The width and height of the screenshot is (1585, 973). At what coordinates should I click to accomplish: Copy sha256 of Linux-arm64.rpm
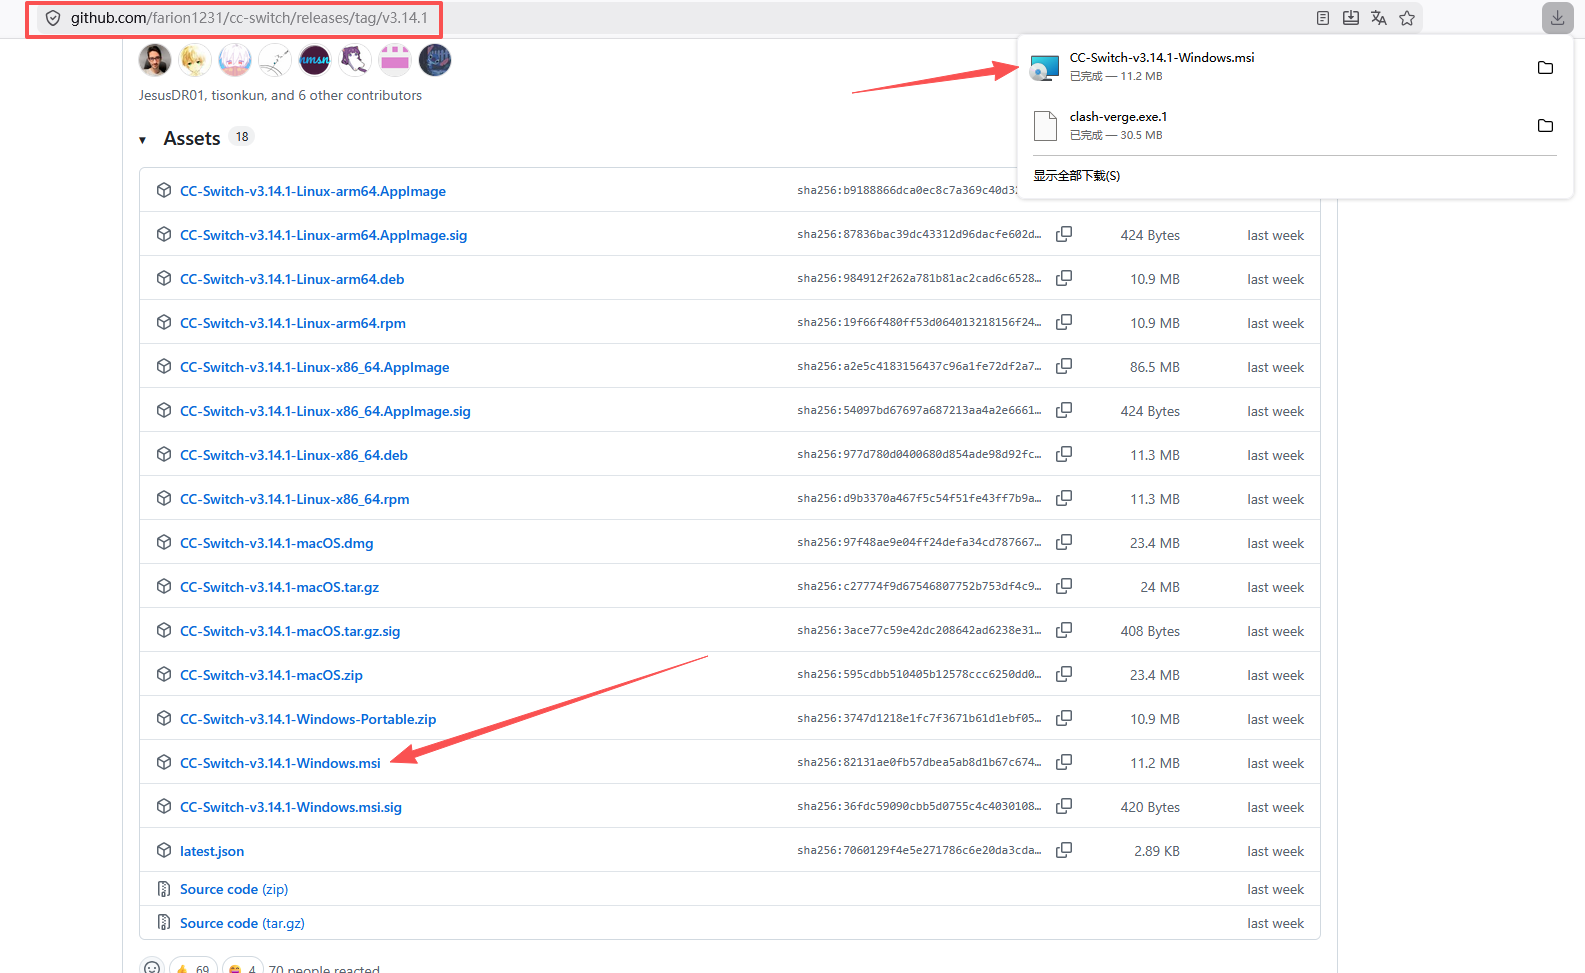1064,322
